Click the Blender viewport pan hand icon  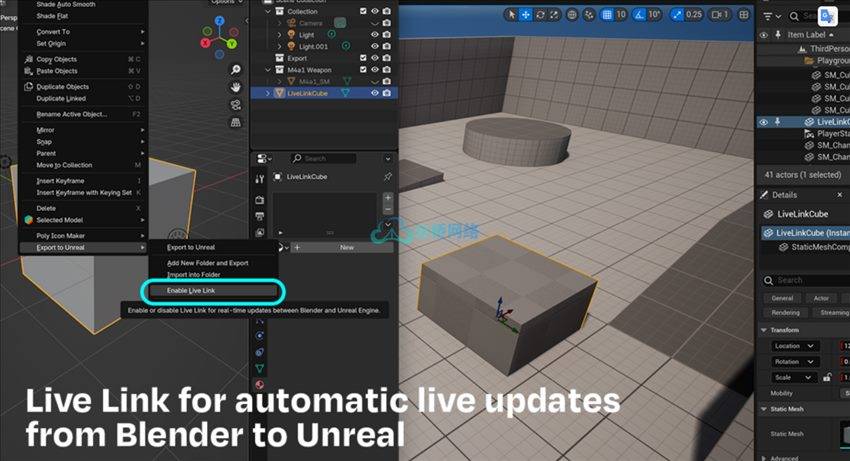click(x=235, y=87)
